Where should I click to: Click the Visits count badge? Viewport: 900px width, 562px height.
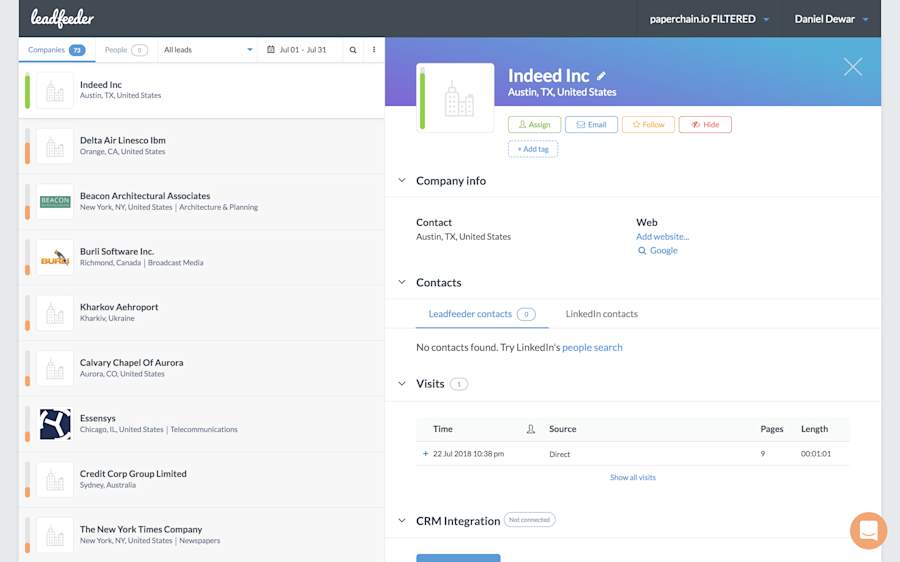(459, 384)
